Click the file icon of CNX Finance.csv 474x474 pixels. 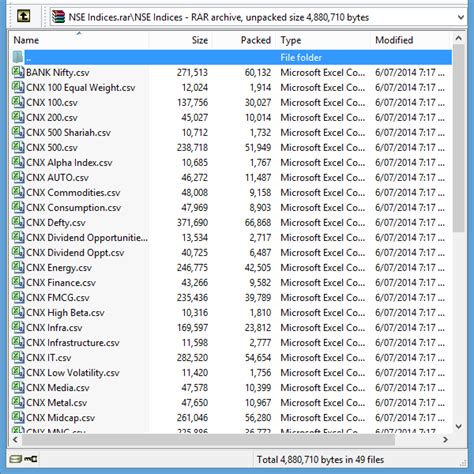tap(18, 282)
